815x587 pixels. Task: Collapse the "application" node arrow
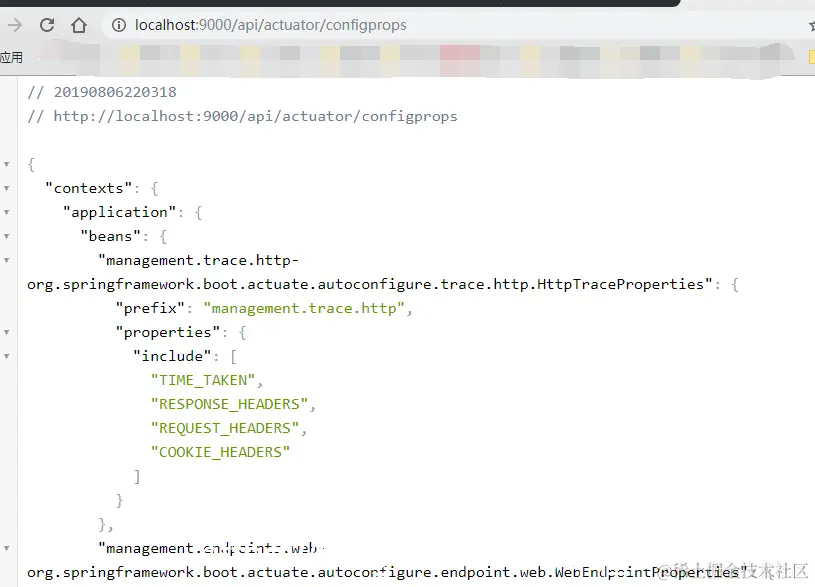tap(7, 212)
